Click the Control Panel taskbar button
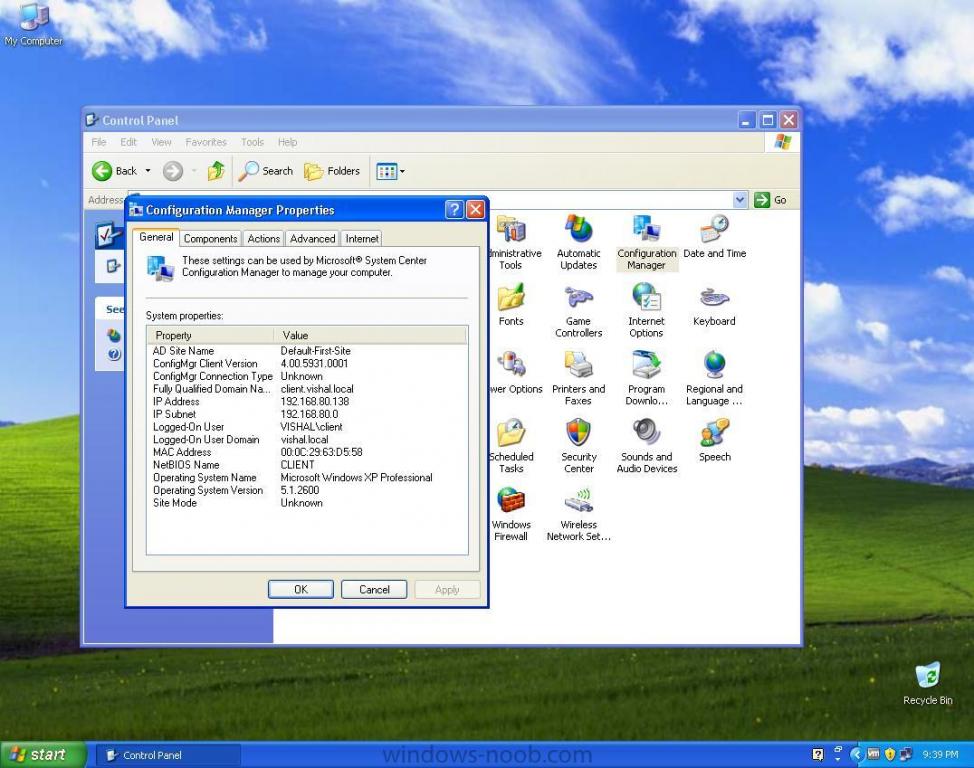This screenshot has height=768, width=974. [x=167, y=755]
